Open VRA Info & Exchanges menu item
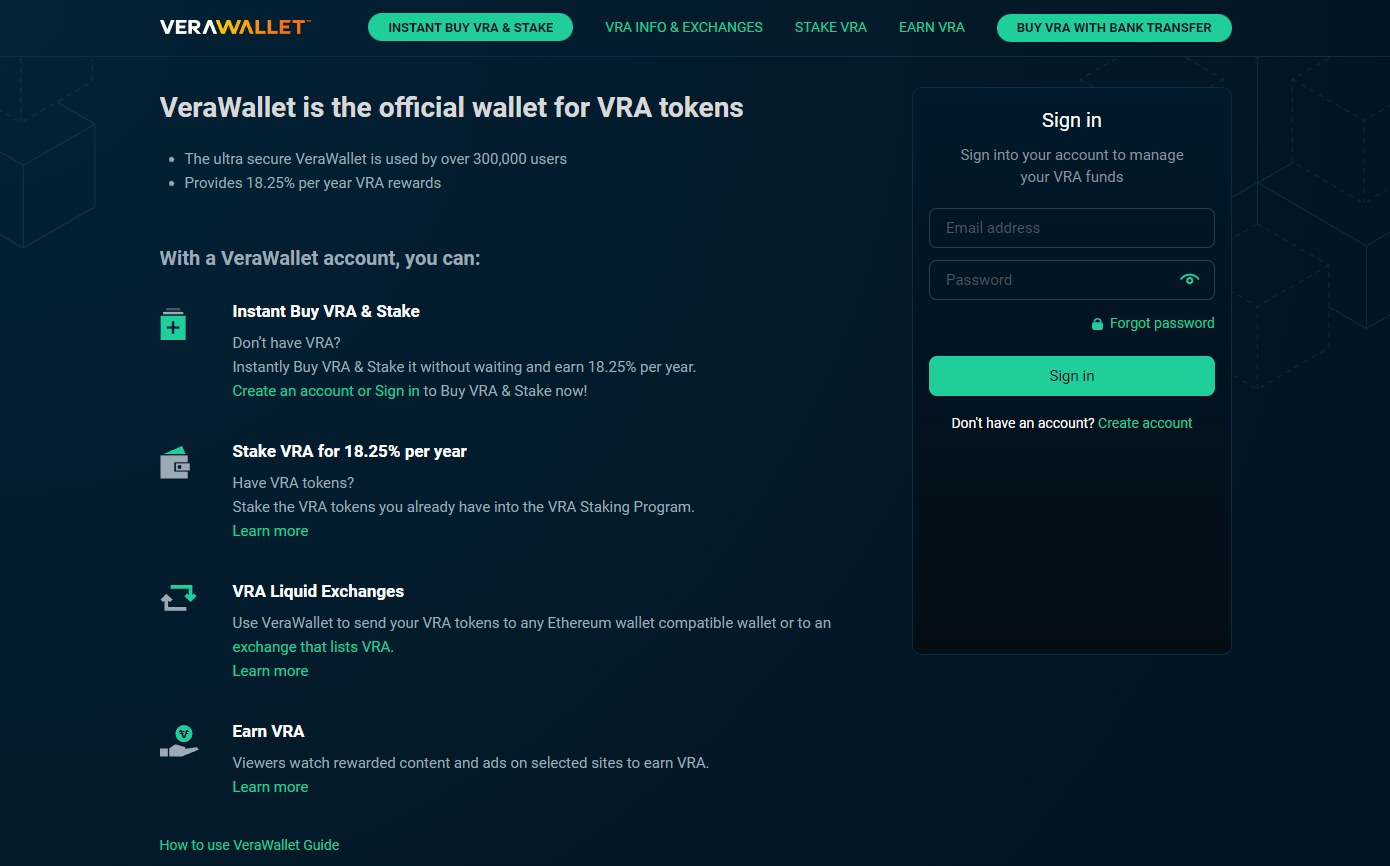Image resolution: width=1390 pixels, height=866 pixels. 684,28
